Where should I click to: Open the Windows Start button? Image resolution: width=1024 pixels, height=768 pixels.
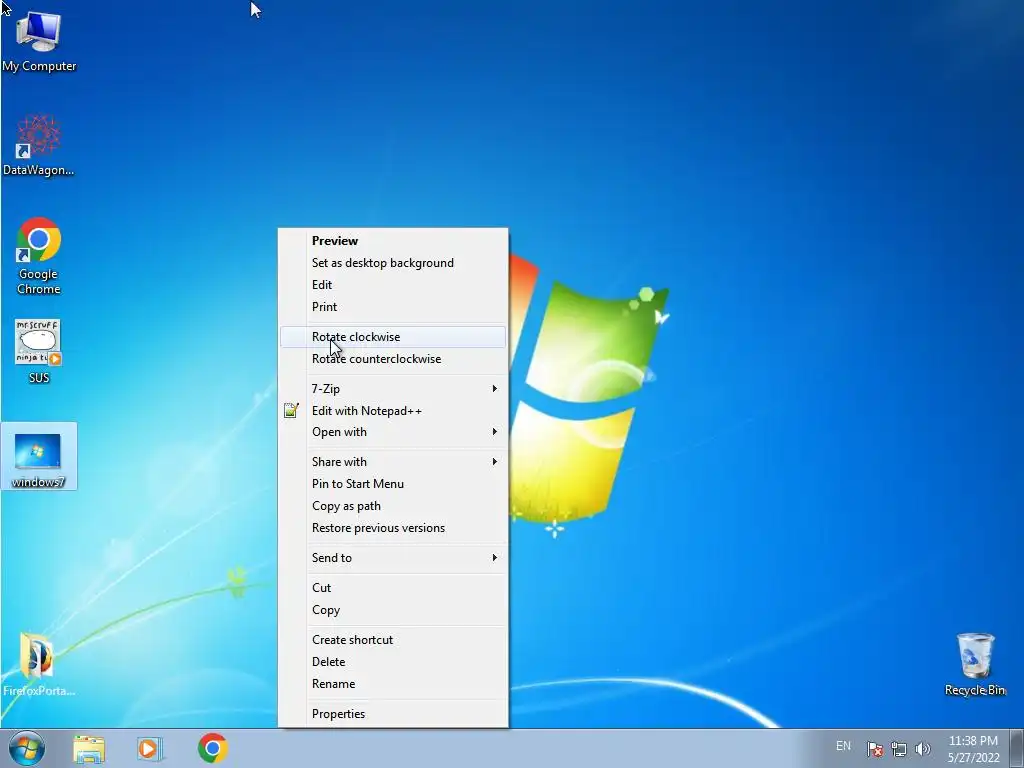click(27, 748)
